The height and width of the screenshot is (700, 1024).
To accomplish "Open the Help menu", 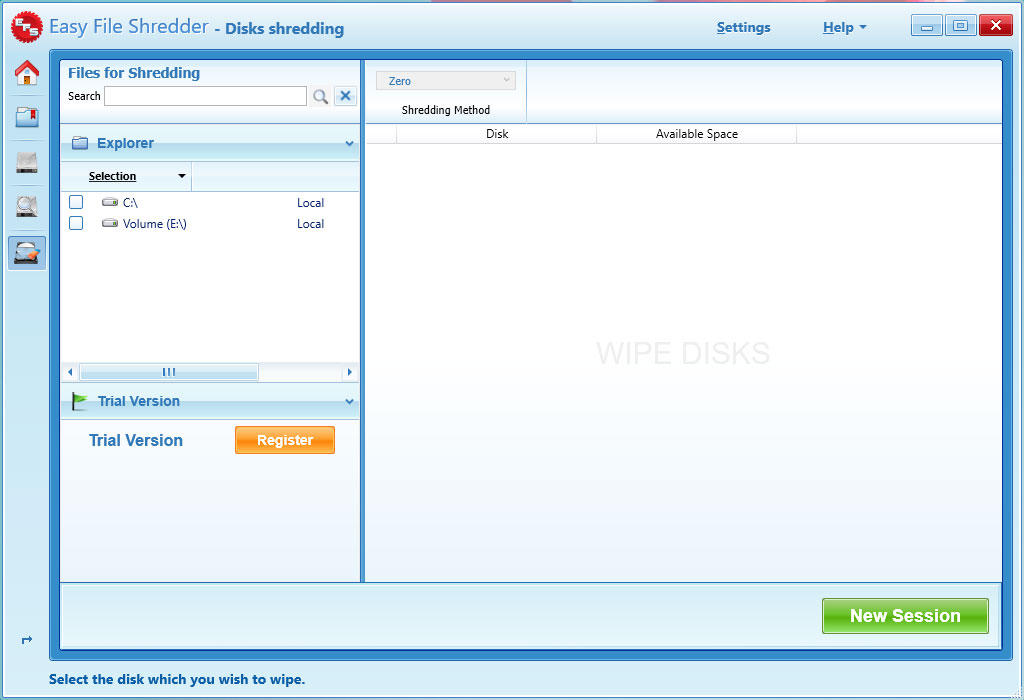I will coord(844,28).
